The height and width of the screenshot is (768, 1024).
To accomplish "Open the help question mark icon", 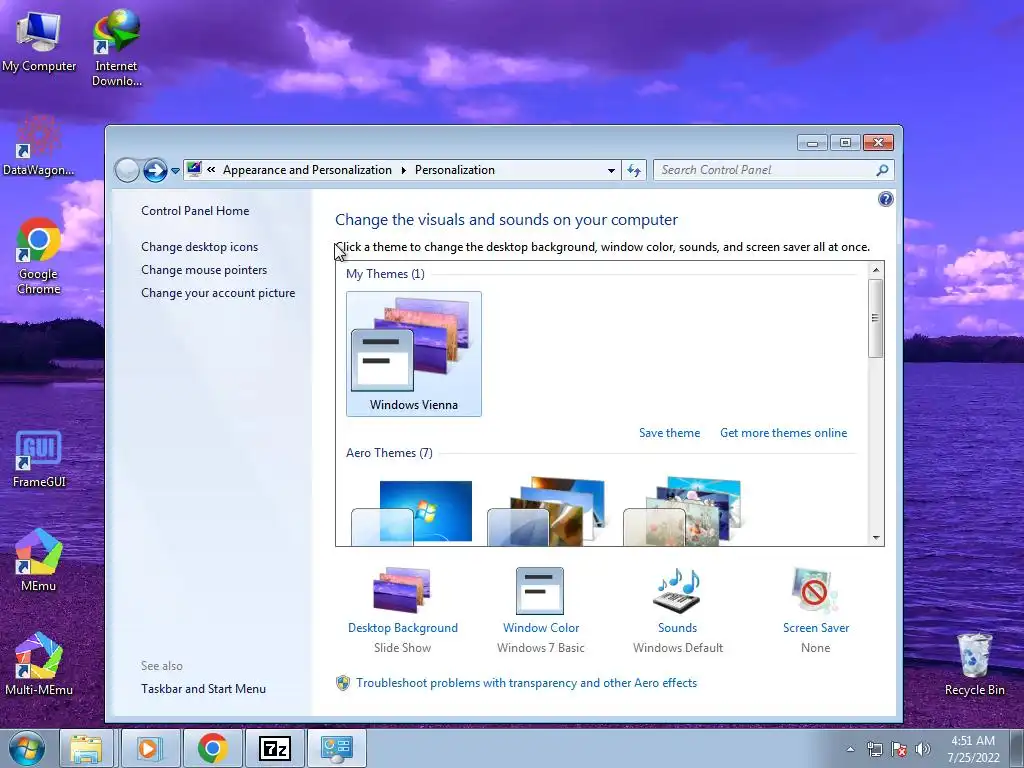I will click(x=886, y=199).
